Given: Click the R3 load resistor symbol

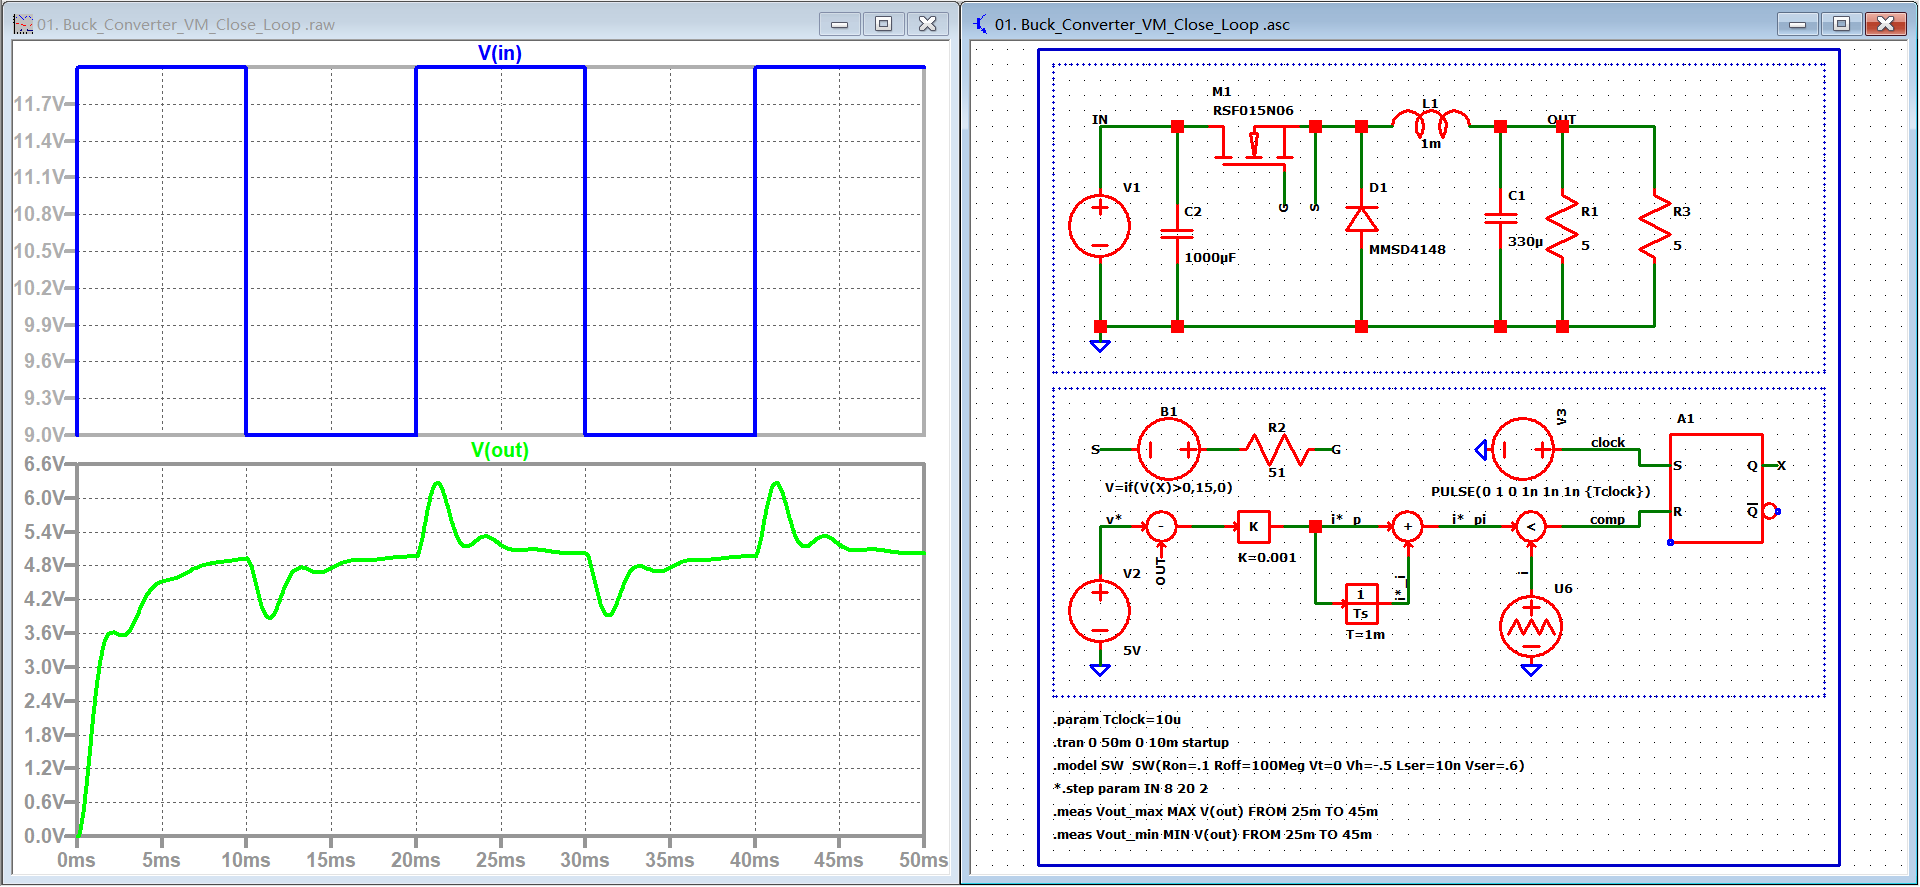Looking at the screenshot, I should [x=1654, y=226].
